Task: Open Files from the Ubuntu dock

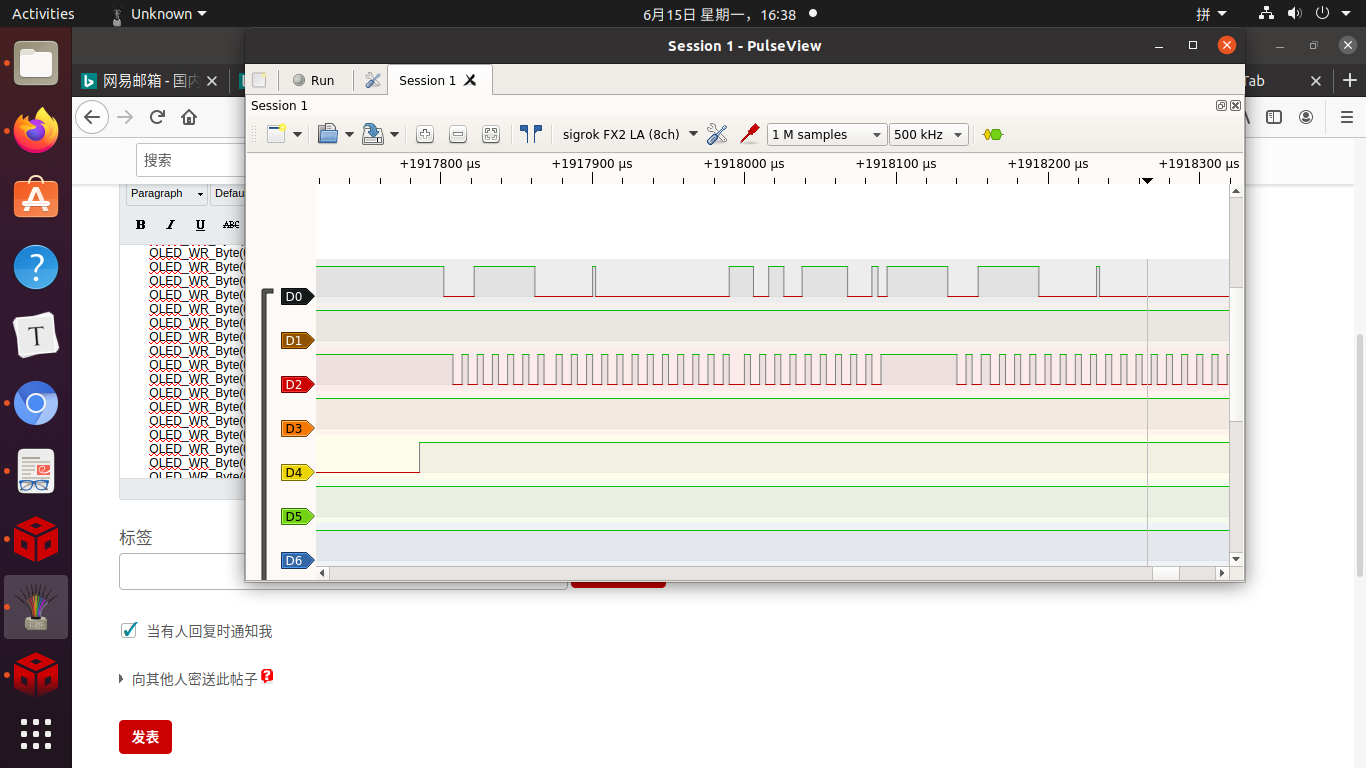Action: [x=36, y=63]
